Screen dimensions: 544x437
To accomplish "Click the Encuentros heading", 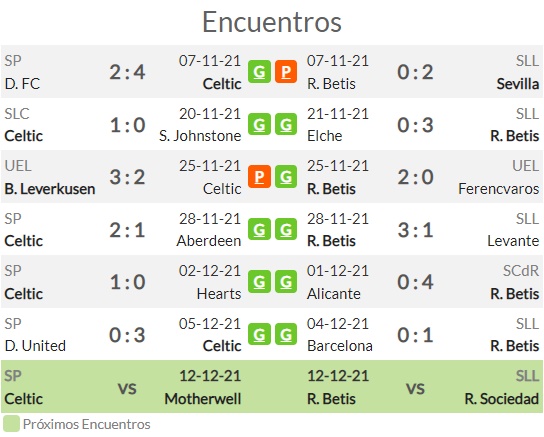I will pos(272,22).
